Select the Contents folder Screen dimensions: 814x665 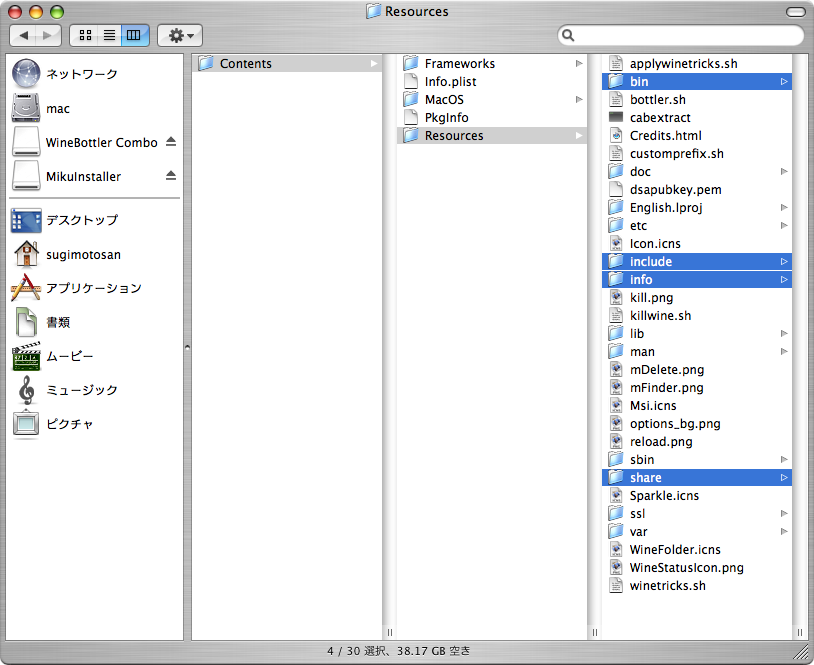point(287,63)
